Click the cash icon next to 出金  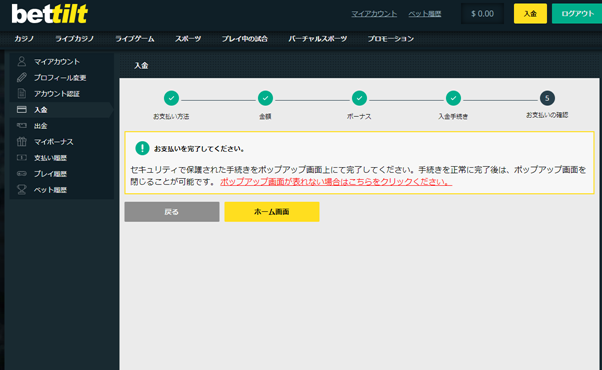(22, 126)
